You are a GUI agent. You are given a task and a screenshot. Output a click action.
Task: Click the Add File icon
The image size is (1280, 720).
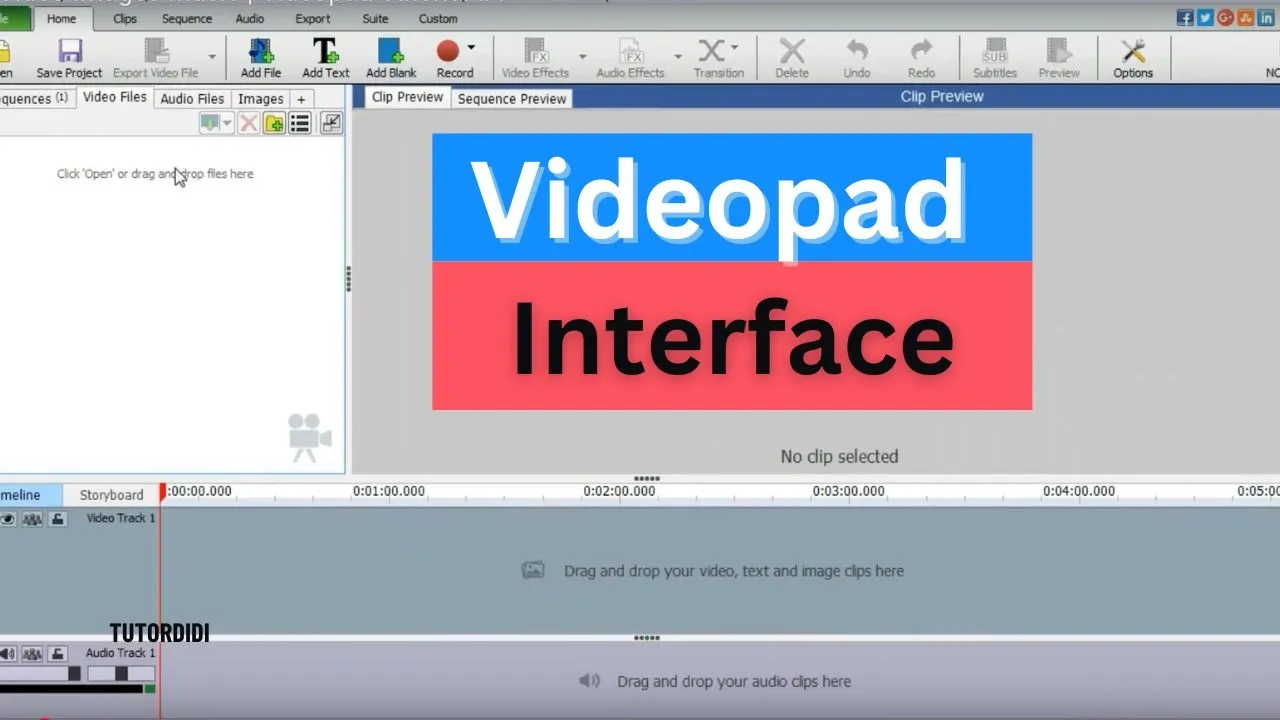point(261,51)
